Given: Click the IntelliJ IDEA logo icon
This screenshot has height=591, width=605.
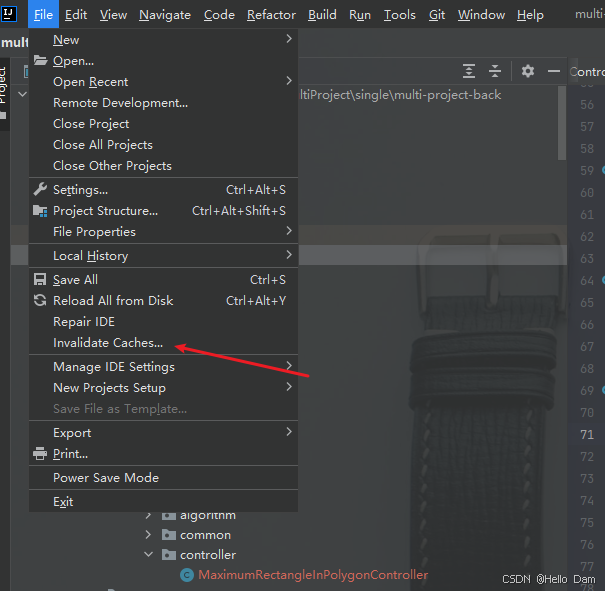Looking at the screenshot, I should point(9,14).
